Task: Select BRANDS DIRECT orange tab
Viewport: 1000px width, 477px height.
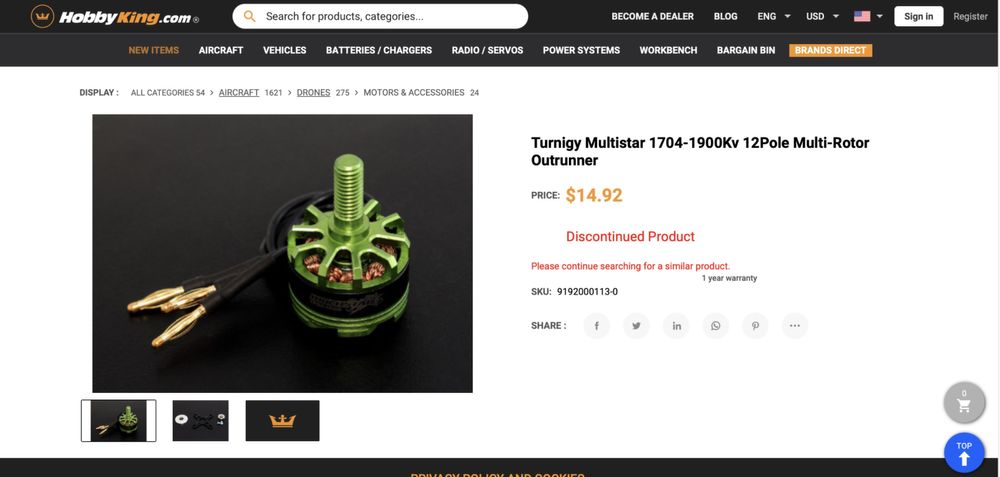Action: [830, 50]
